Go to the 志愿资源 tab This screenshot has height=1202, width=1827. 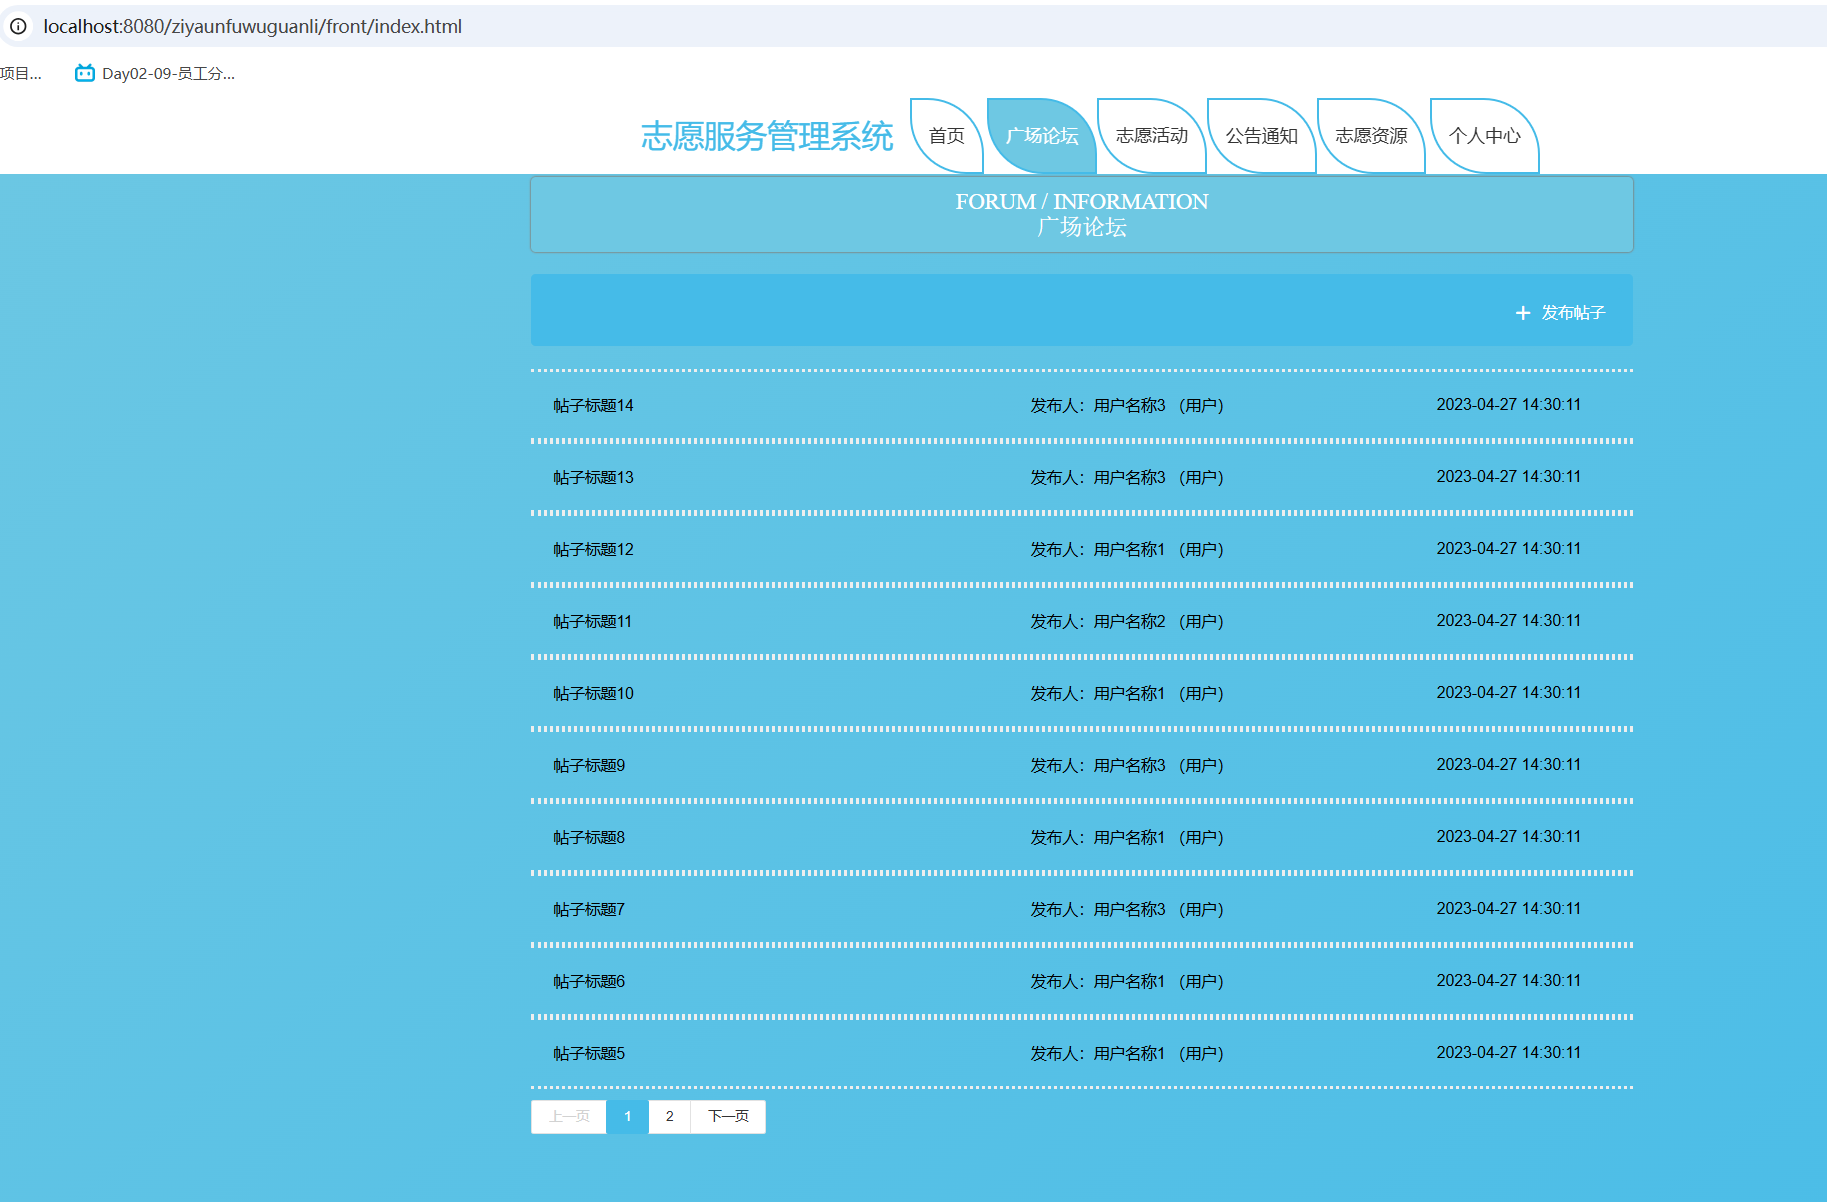pos(1371,136)
